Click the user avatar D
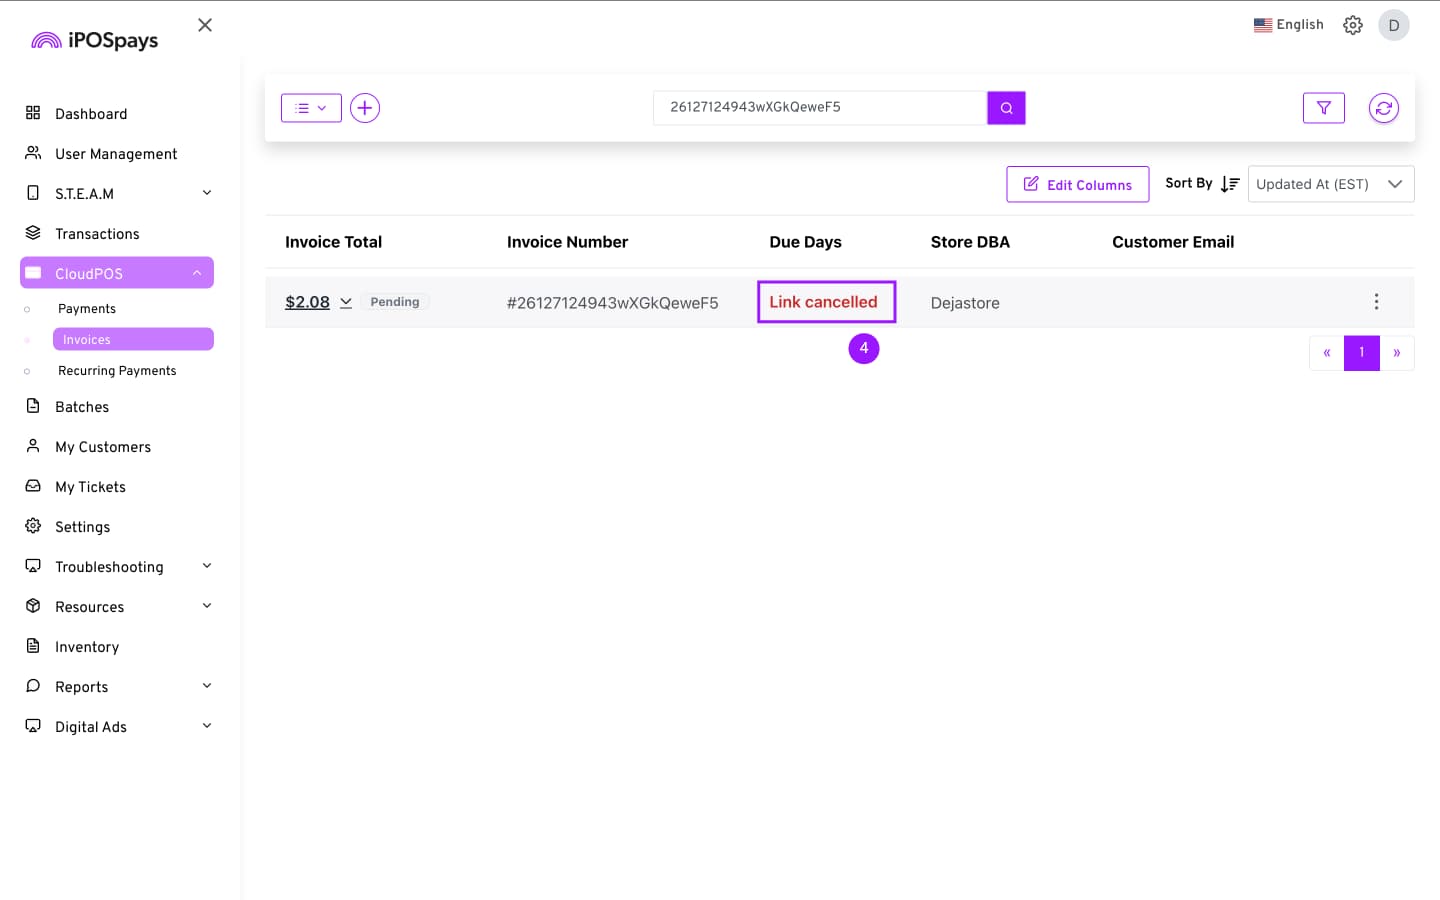 pyautogui.click(x=1393, y=25)
